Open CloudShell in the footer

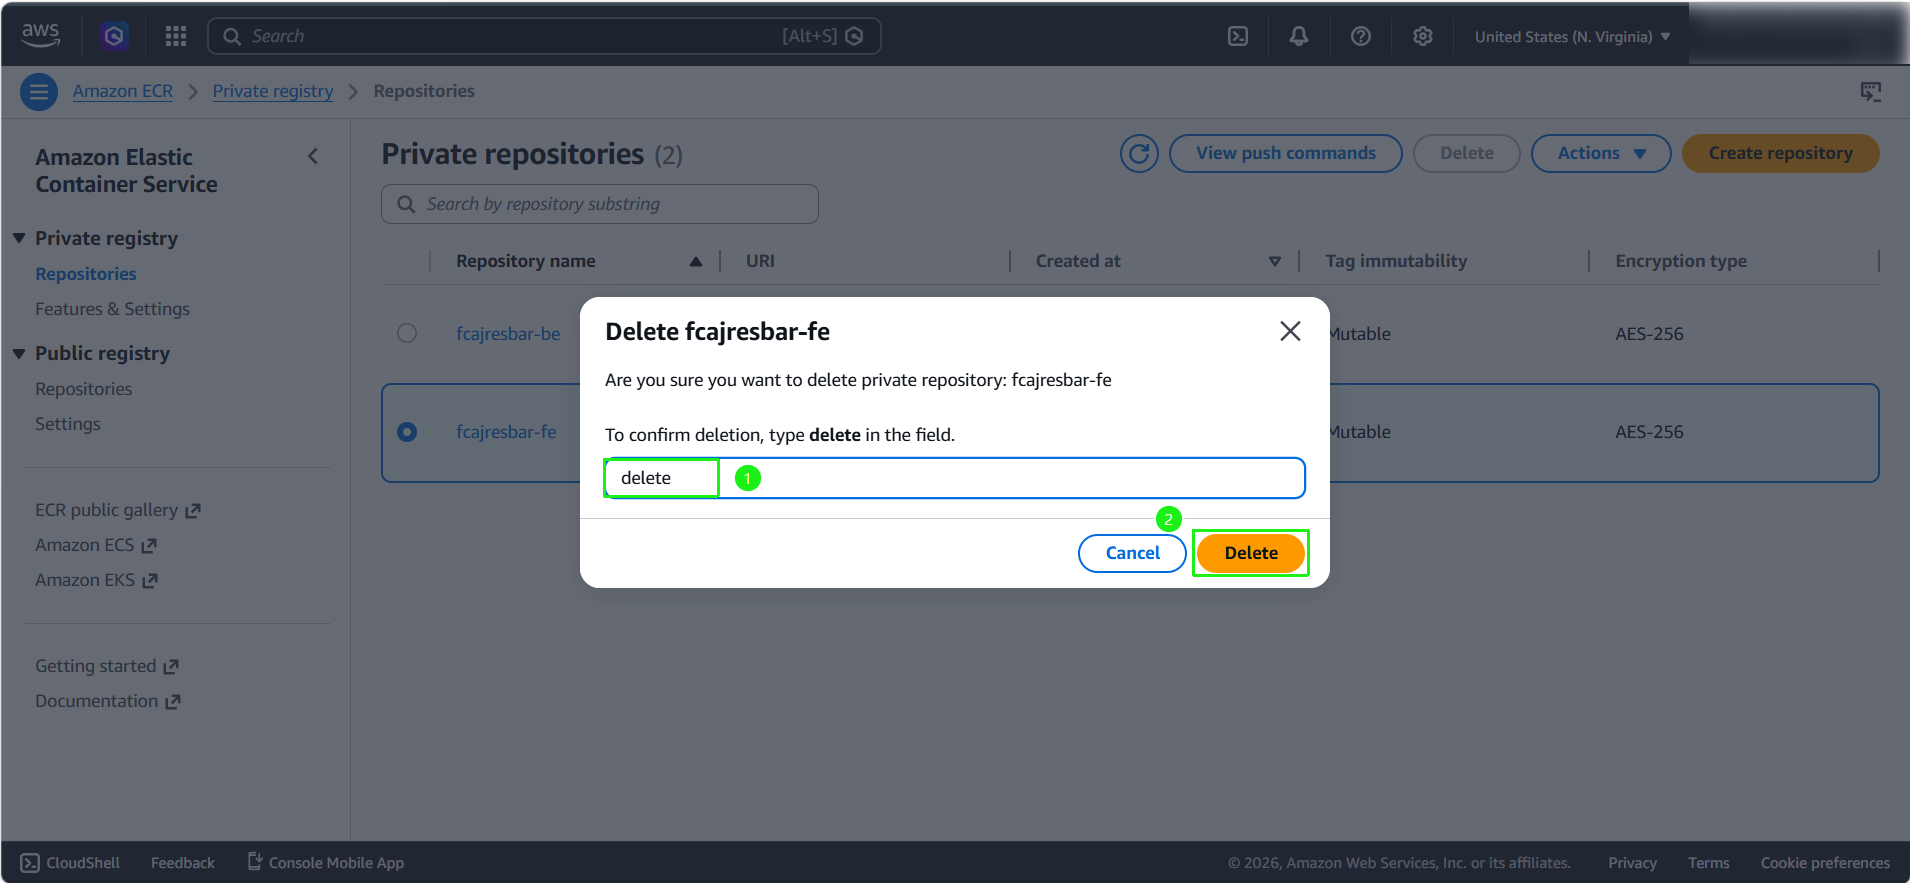coord(71,863)
